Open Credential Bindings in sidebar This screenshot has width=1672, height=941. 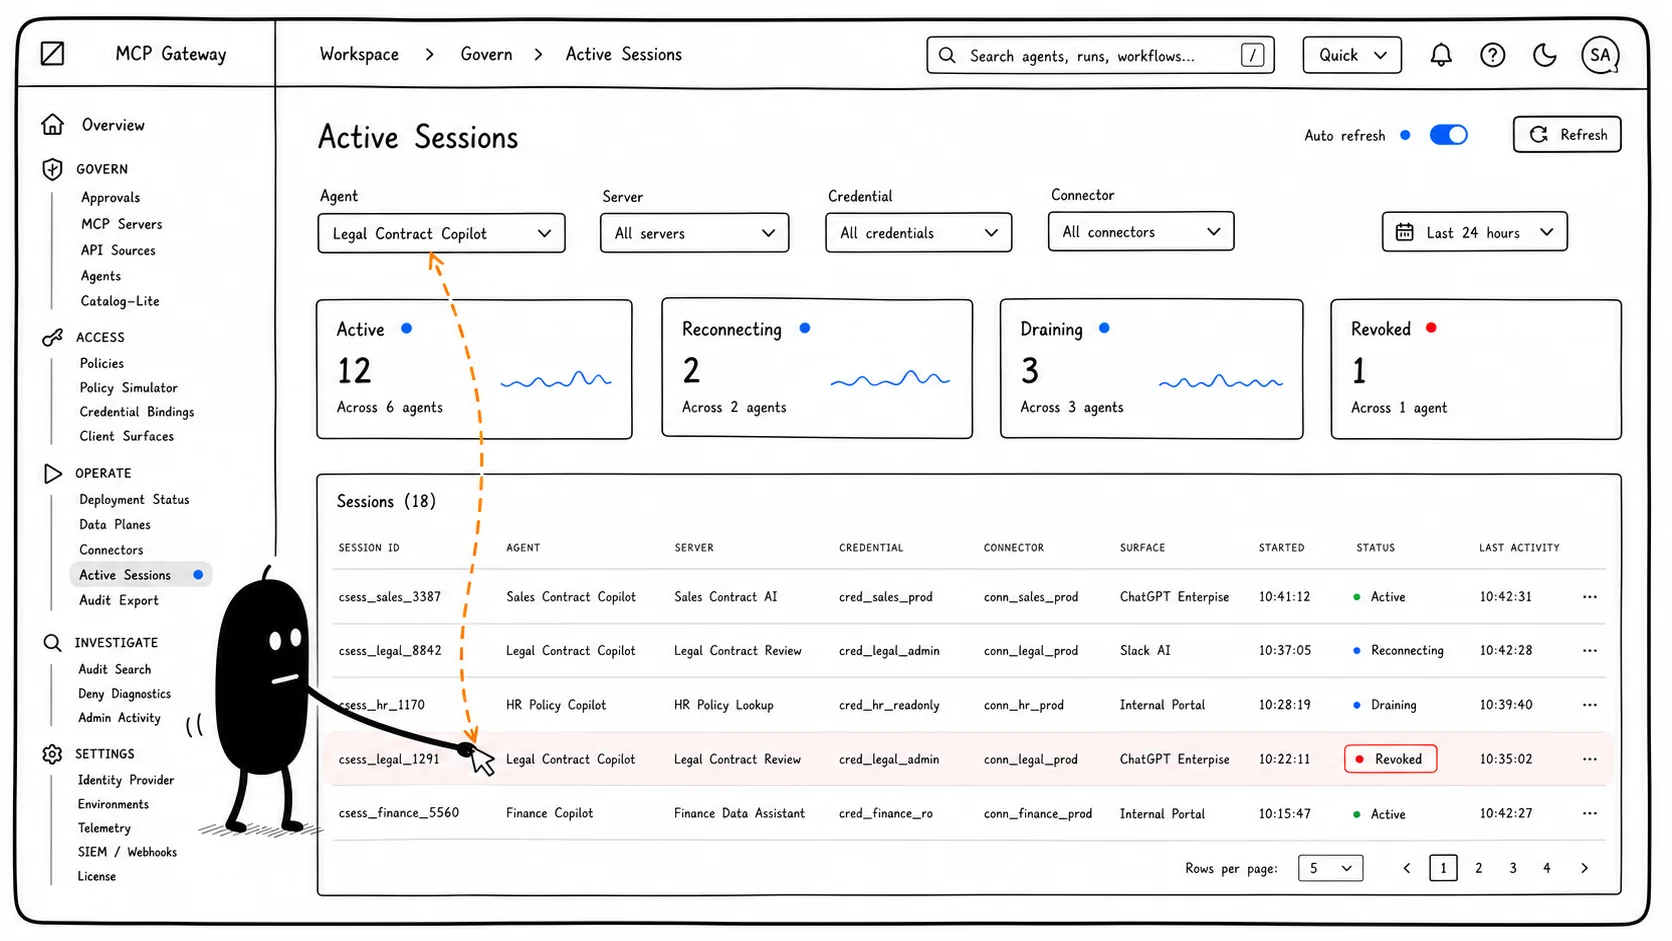pos(136,412)
